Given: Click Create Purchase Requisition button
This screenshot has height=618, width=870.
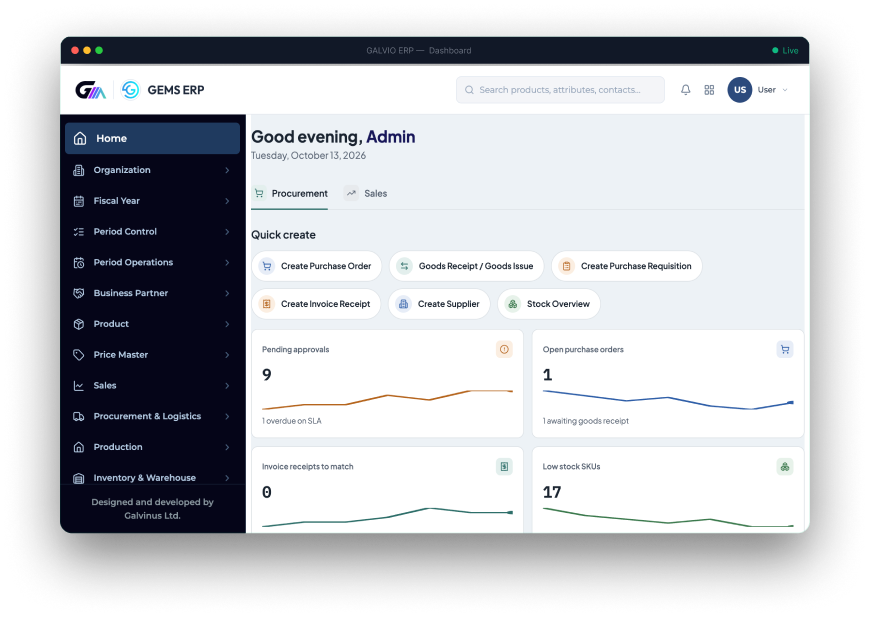Looking at the screenshot, I should 627,266.
